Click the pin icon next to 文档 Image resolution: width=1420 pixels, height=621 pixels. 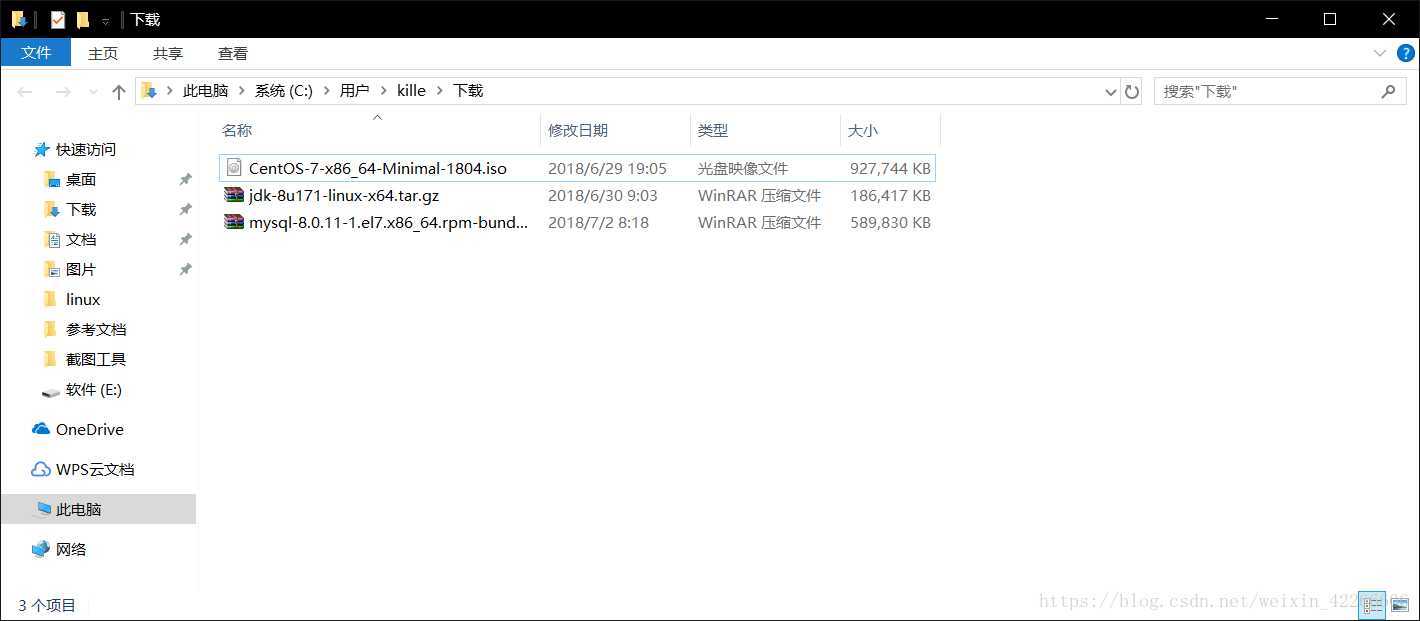[x=185, y=239]
